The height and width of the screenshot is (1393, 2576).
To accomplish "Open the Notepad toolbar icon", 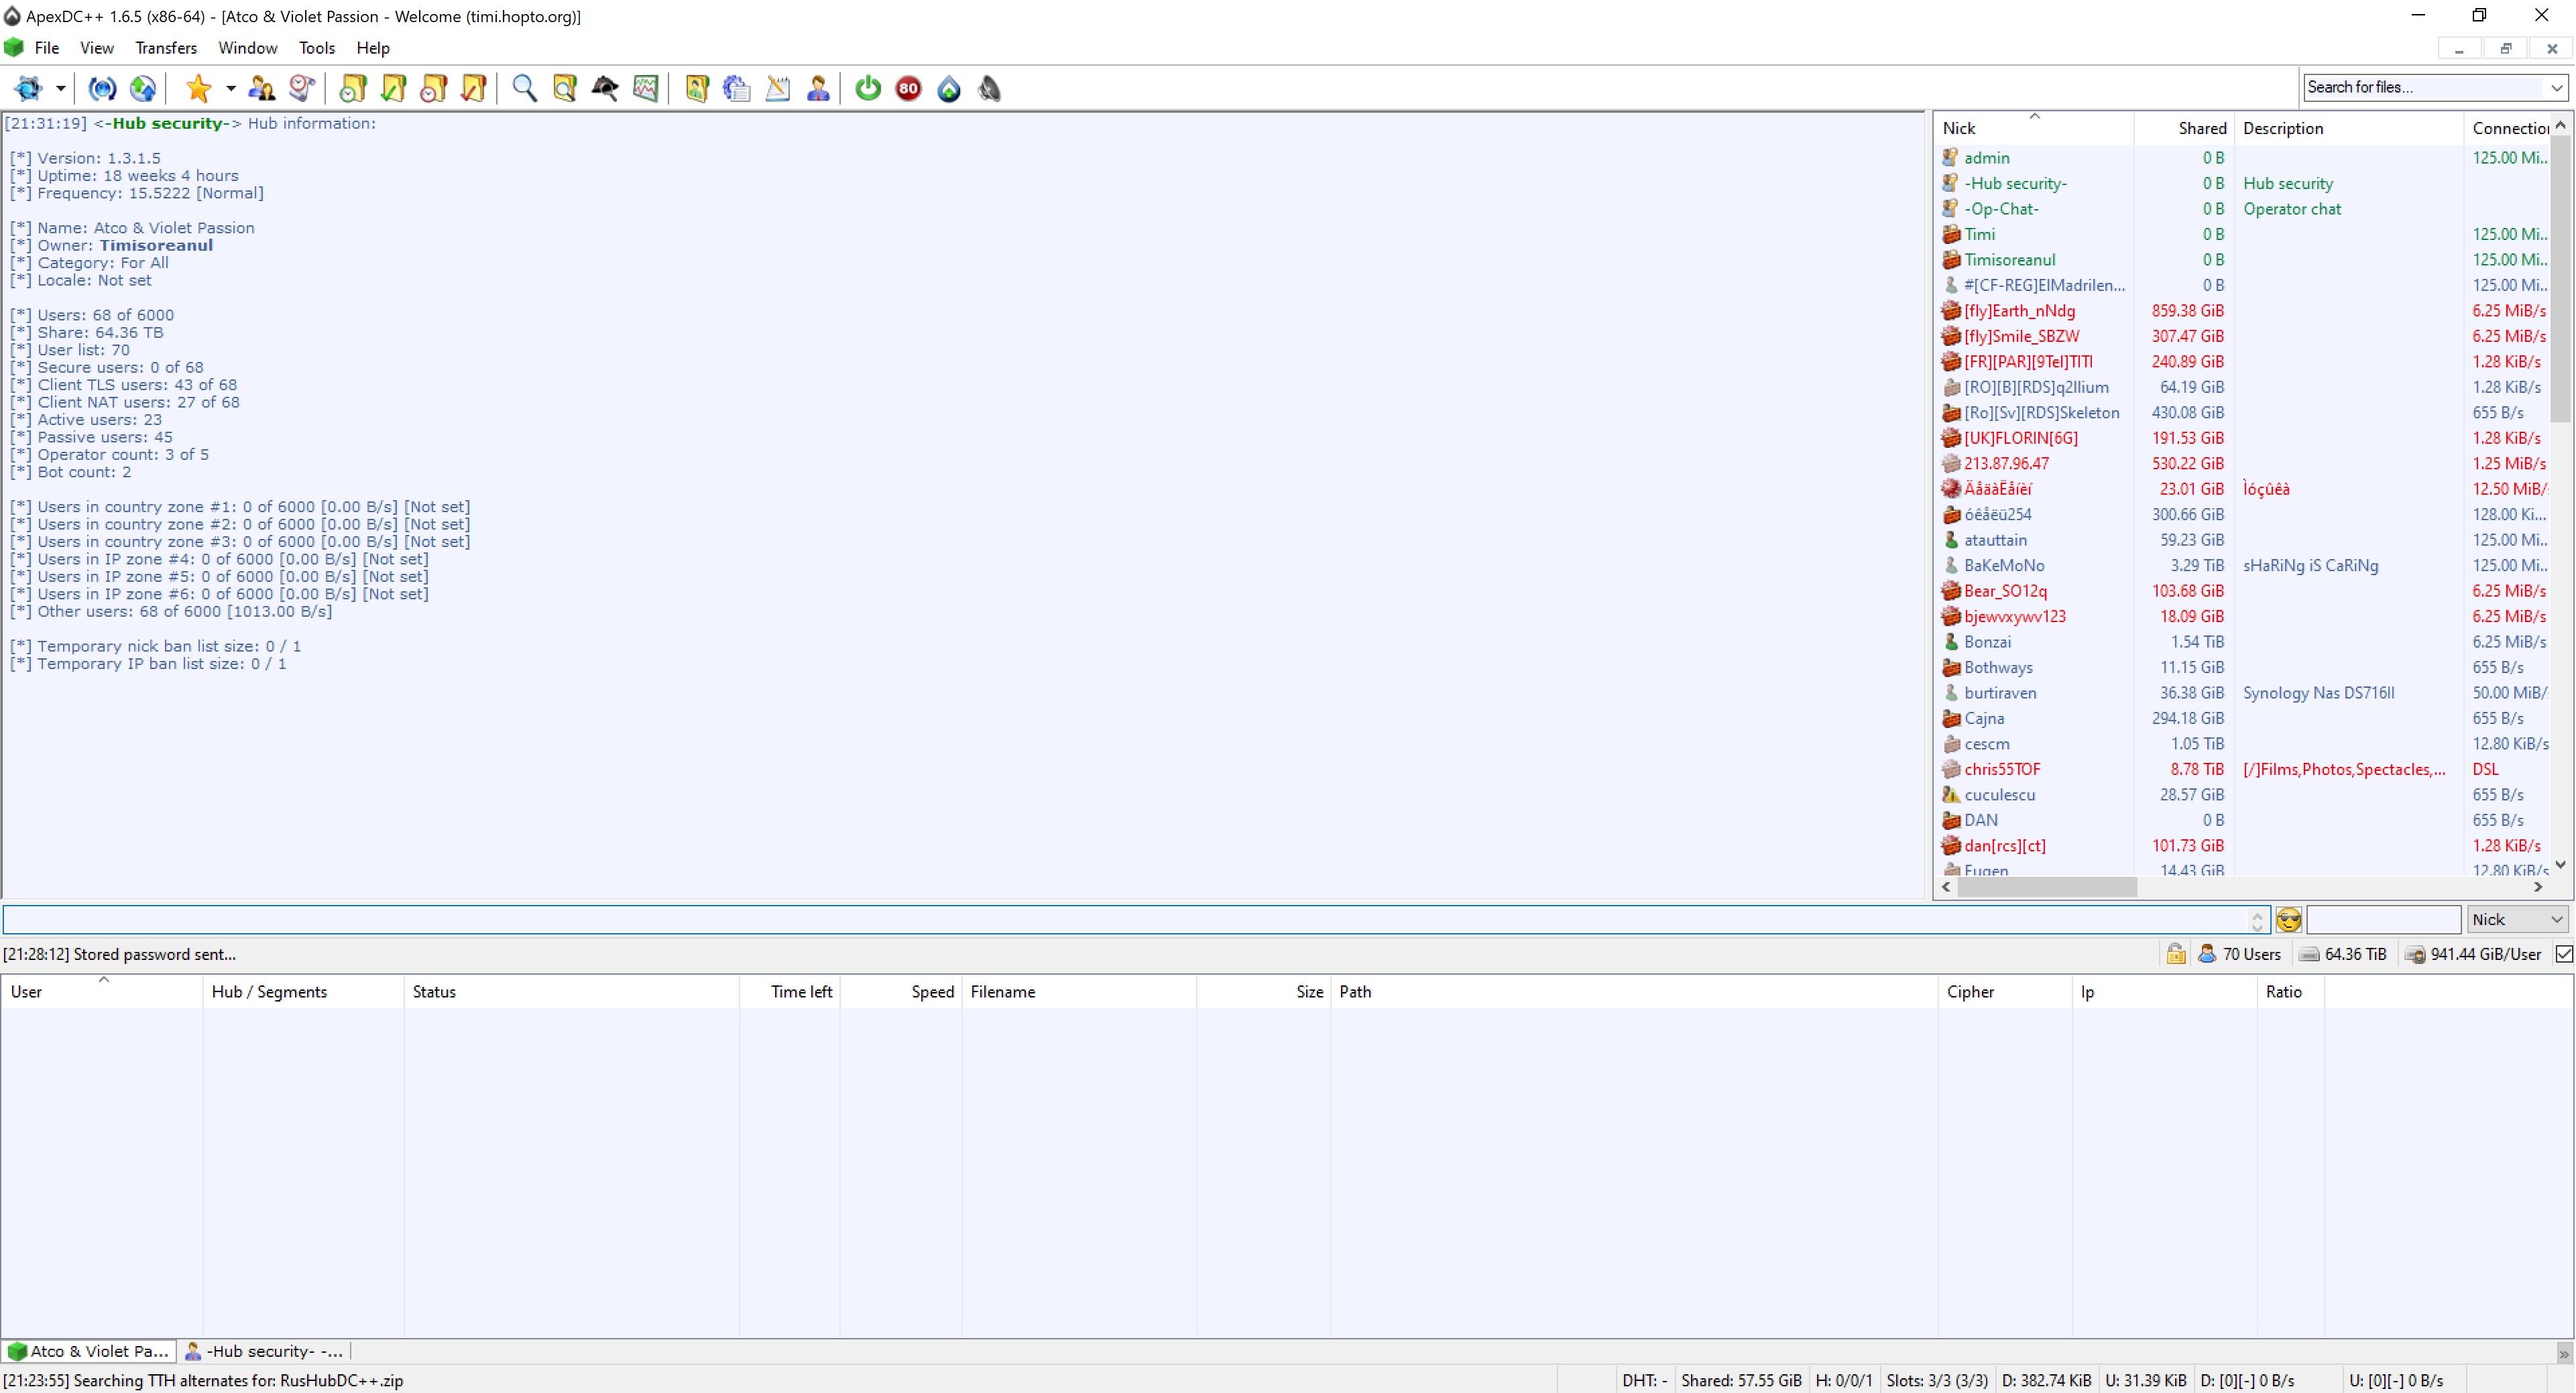I will click(778, 88).
